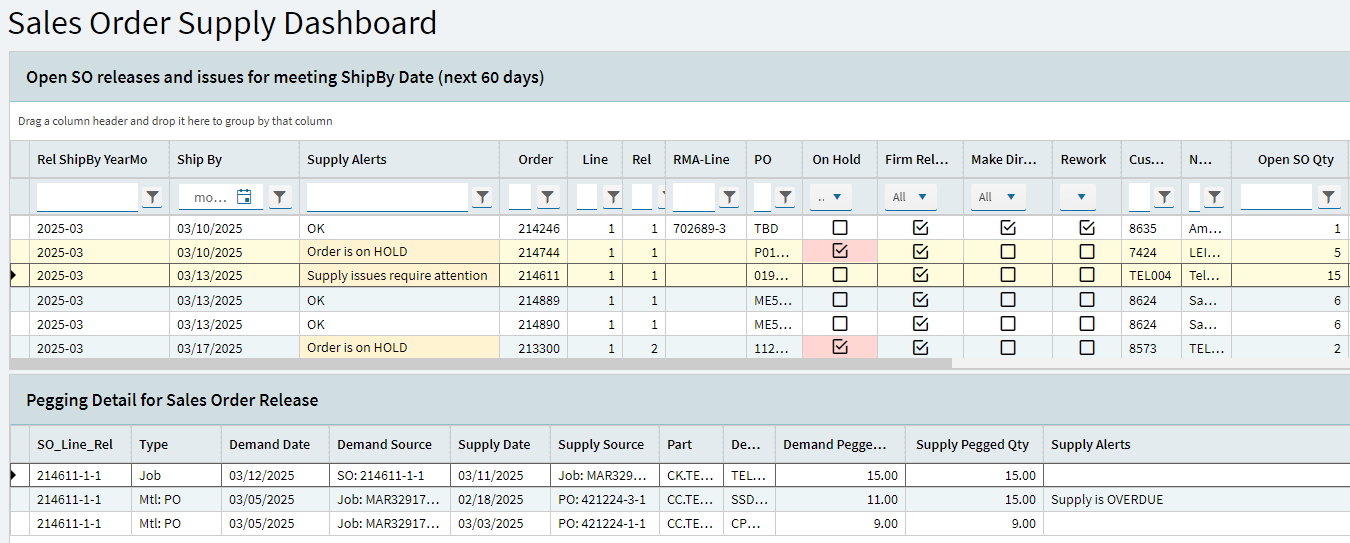Screen dimensions: 1350x543
Task: Open the On Hold filter dropdown
Action: click(830, 197)
